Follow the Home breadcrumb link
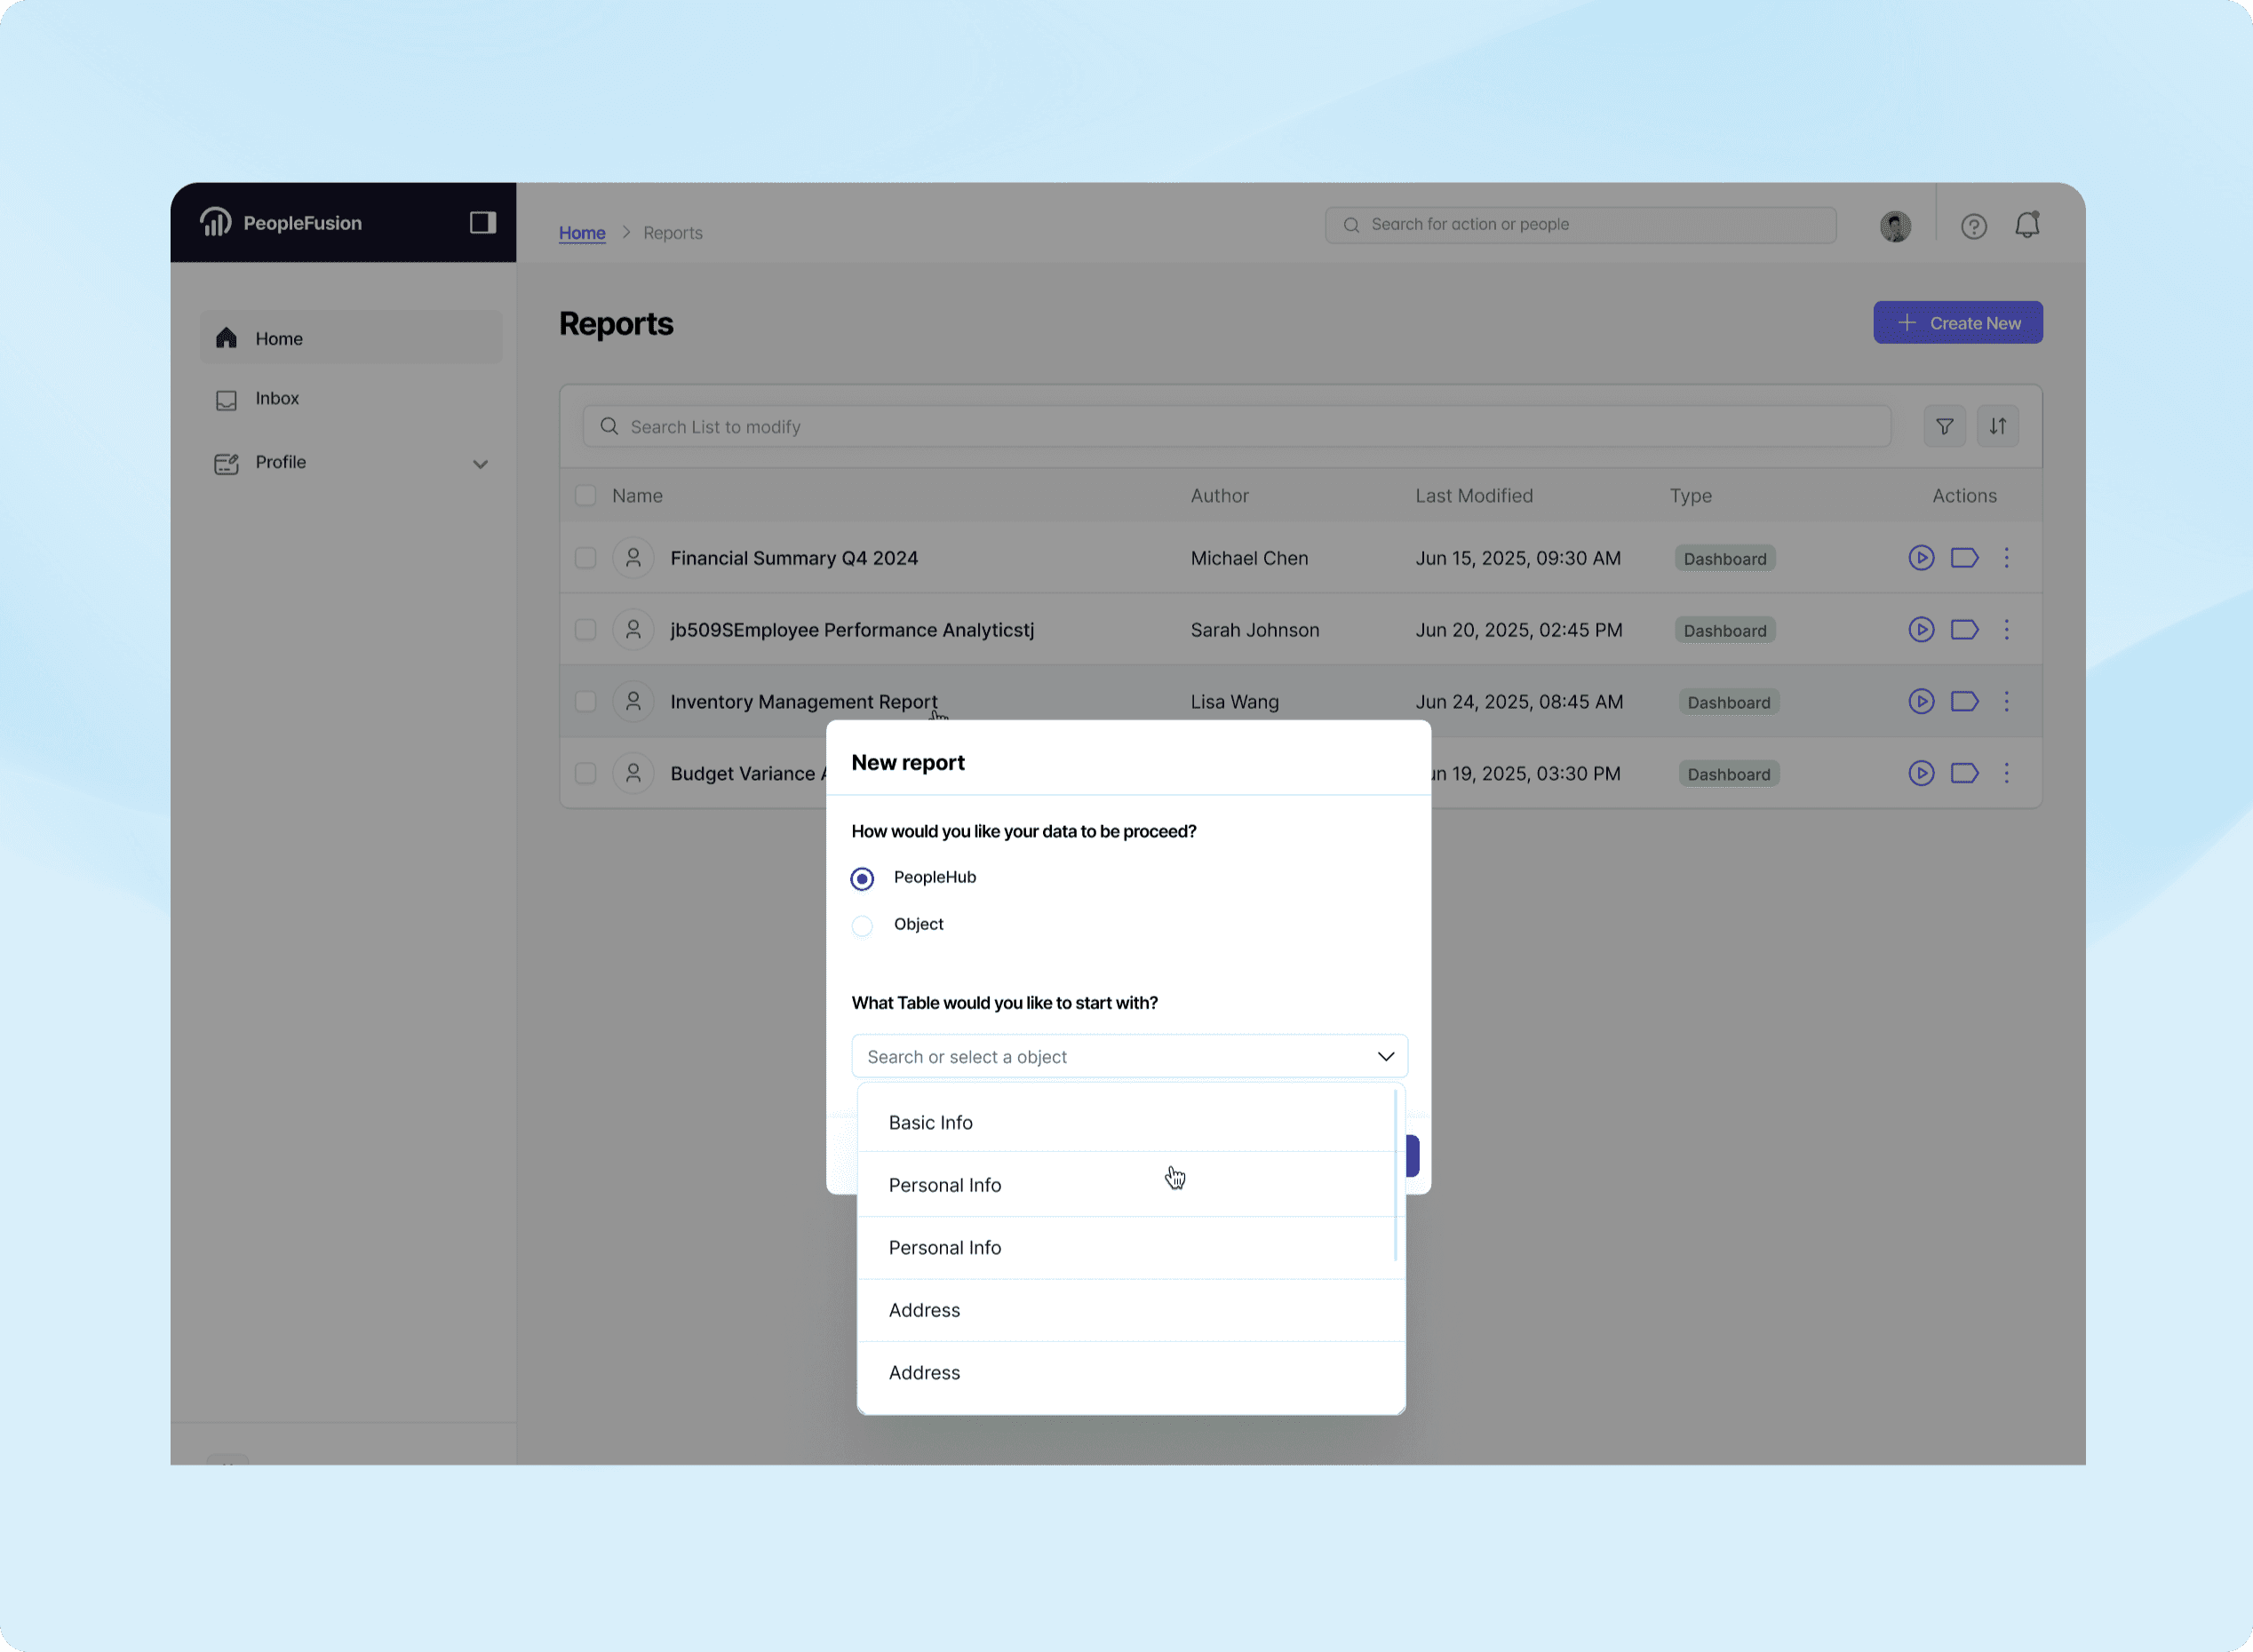The width and height of the screenshot is (2253, 1652). [x=582, y=233]
